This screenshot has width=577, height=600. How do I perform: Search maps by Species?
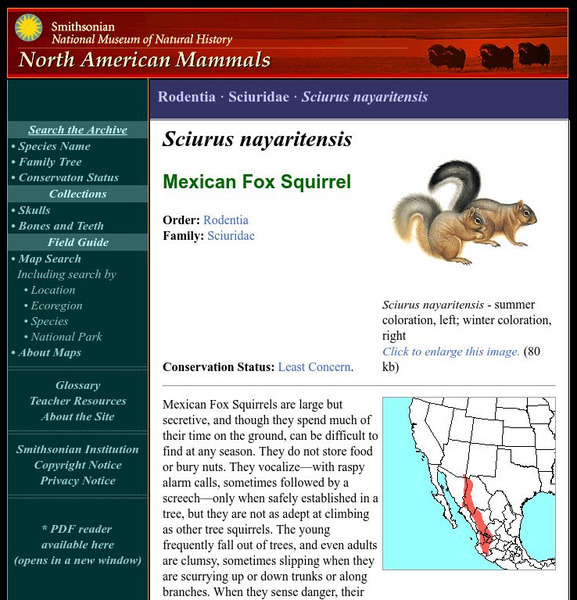49,321
